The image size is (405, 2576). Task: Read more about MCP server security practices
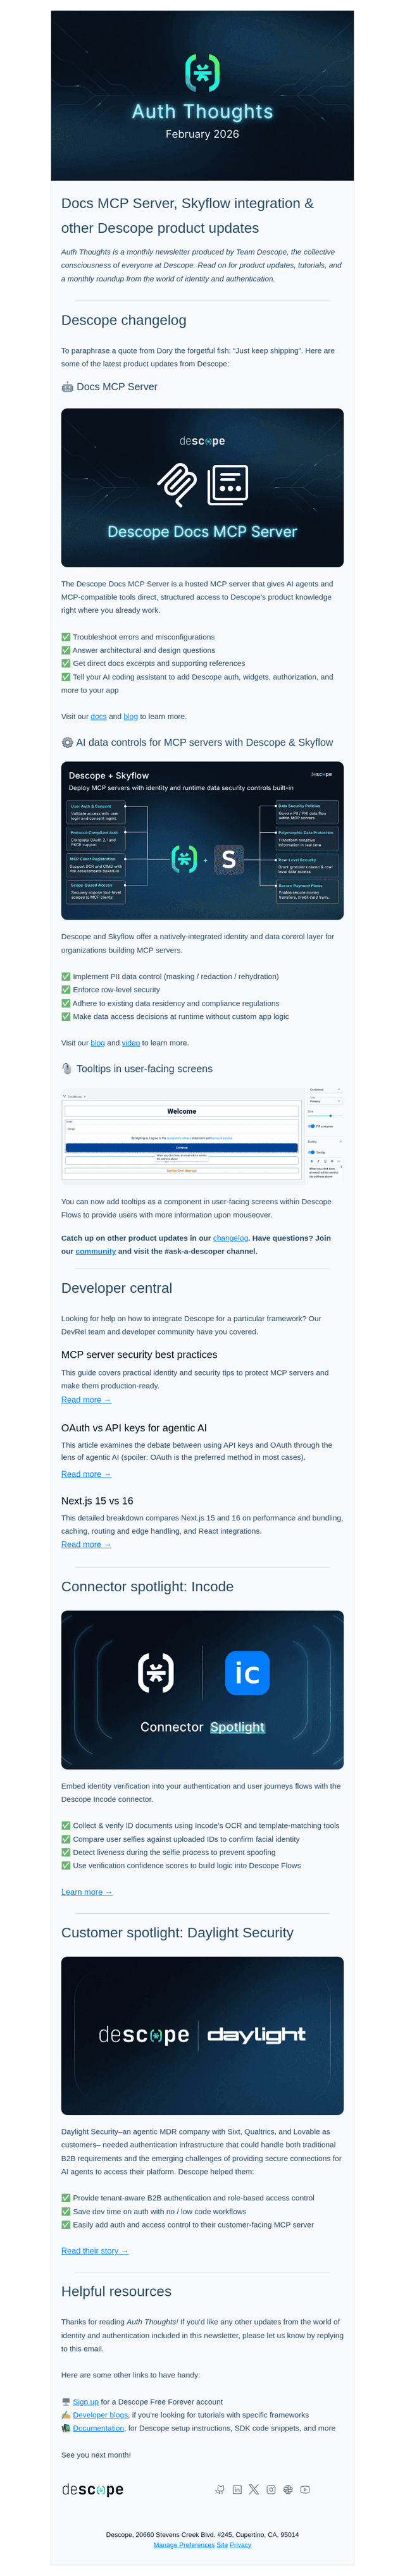pyautogui.click(x=86, y=1399)
